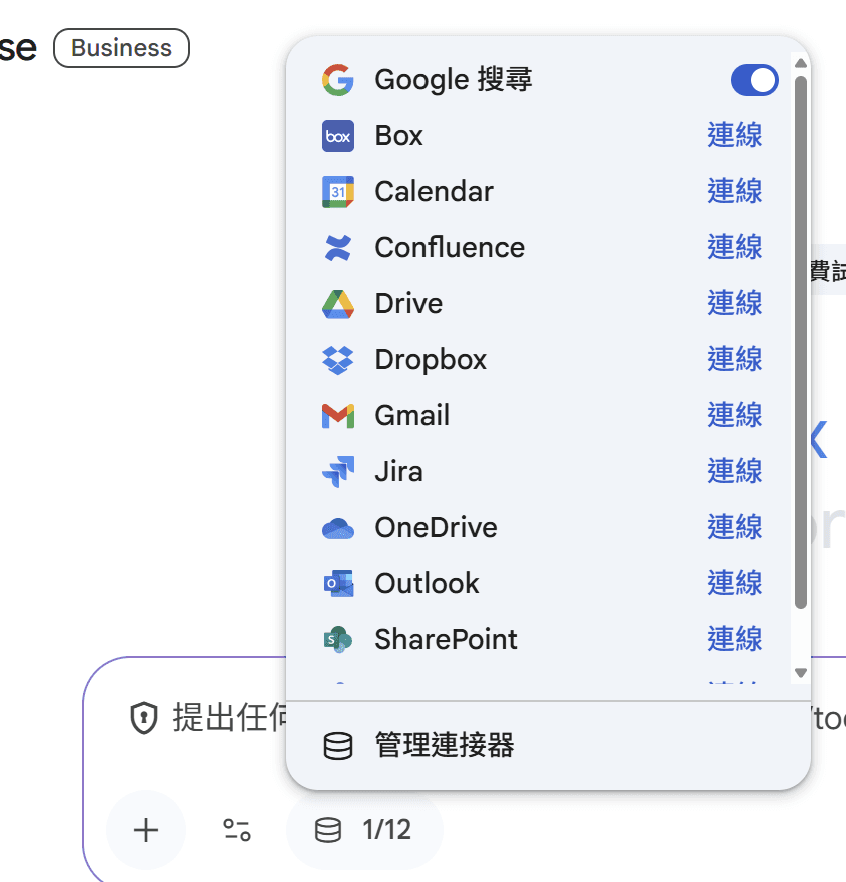This screenshot has width=846, height=882.
Task: Connect Box via its 連線 link
Action: (x=735, y=136)
